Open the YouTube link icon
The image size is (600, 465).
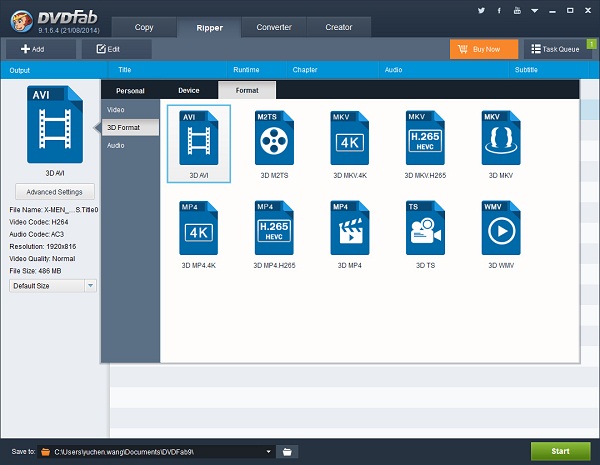[x=517, y=11]
